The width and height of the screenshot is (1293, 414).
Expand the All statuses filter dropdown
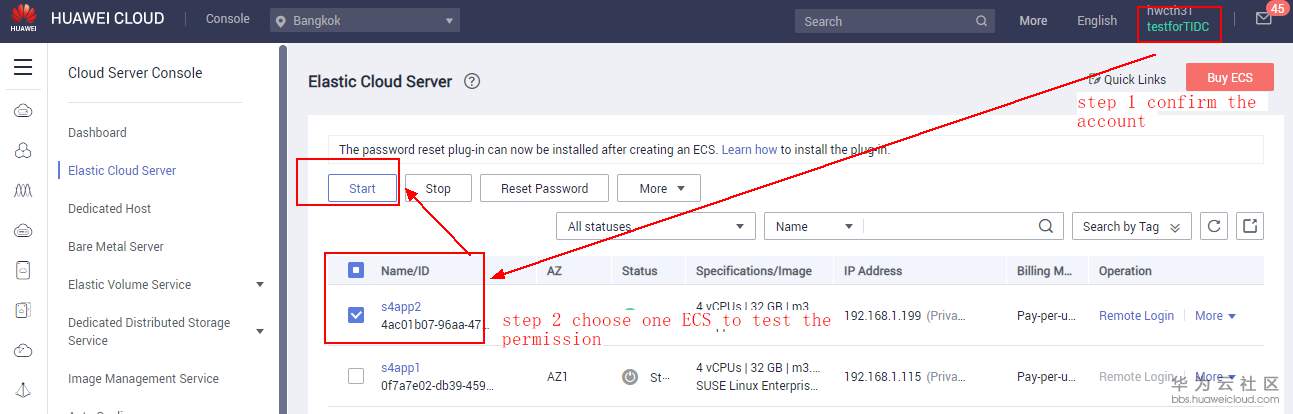[x=656, y=226]
